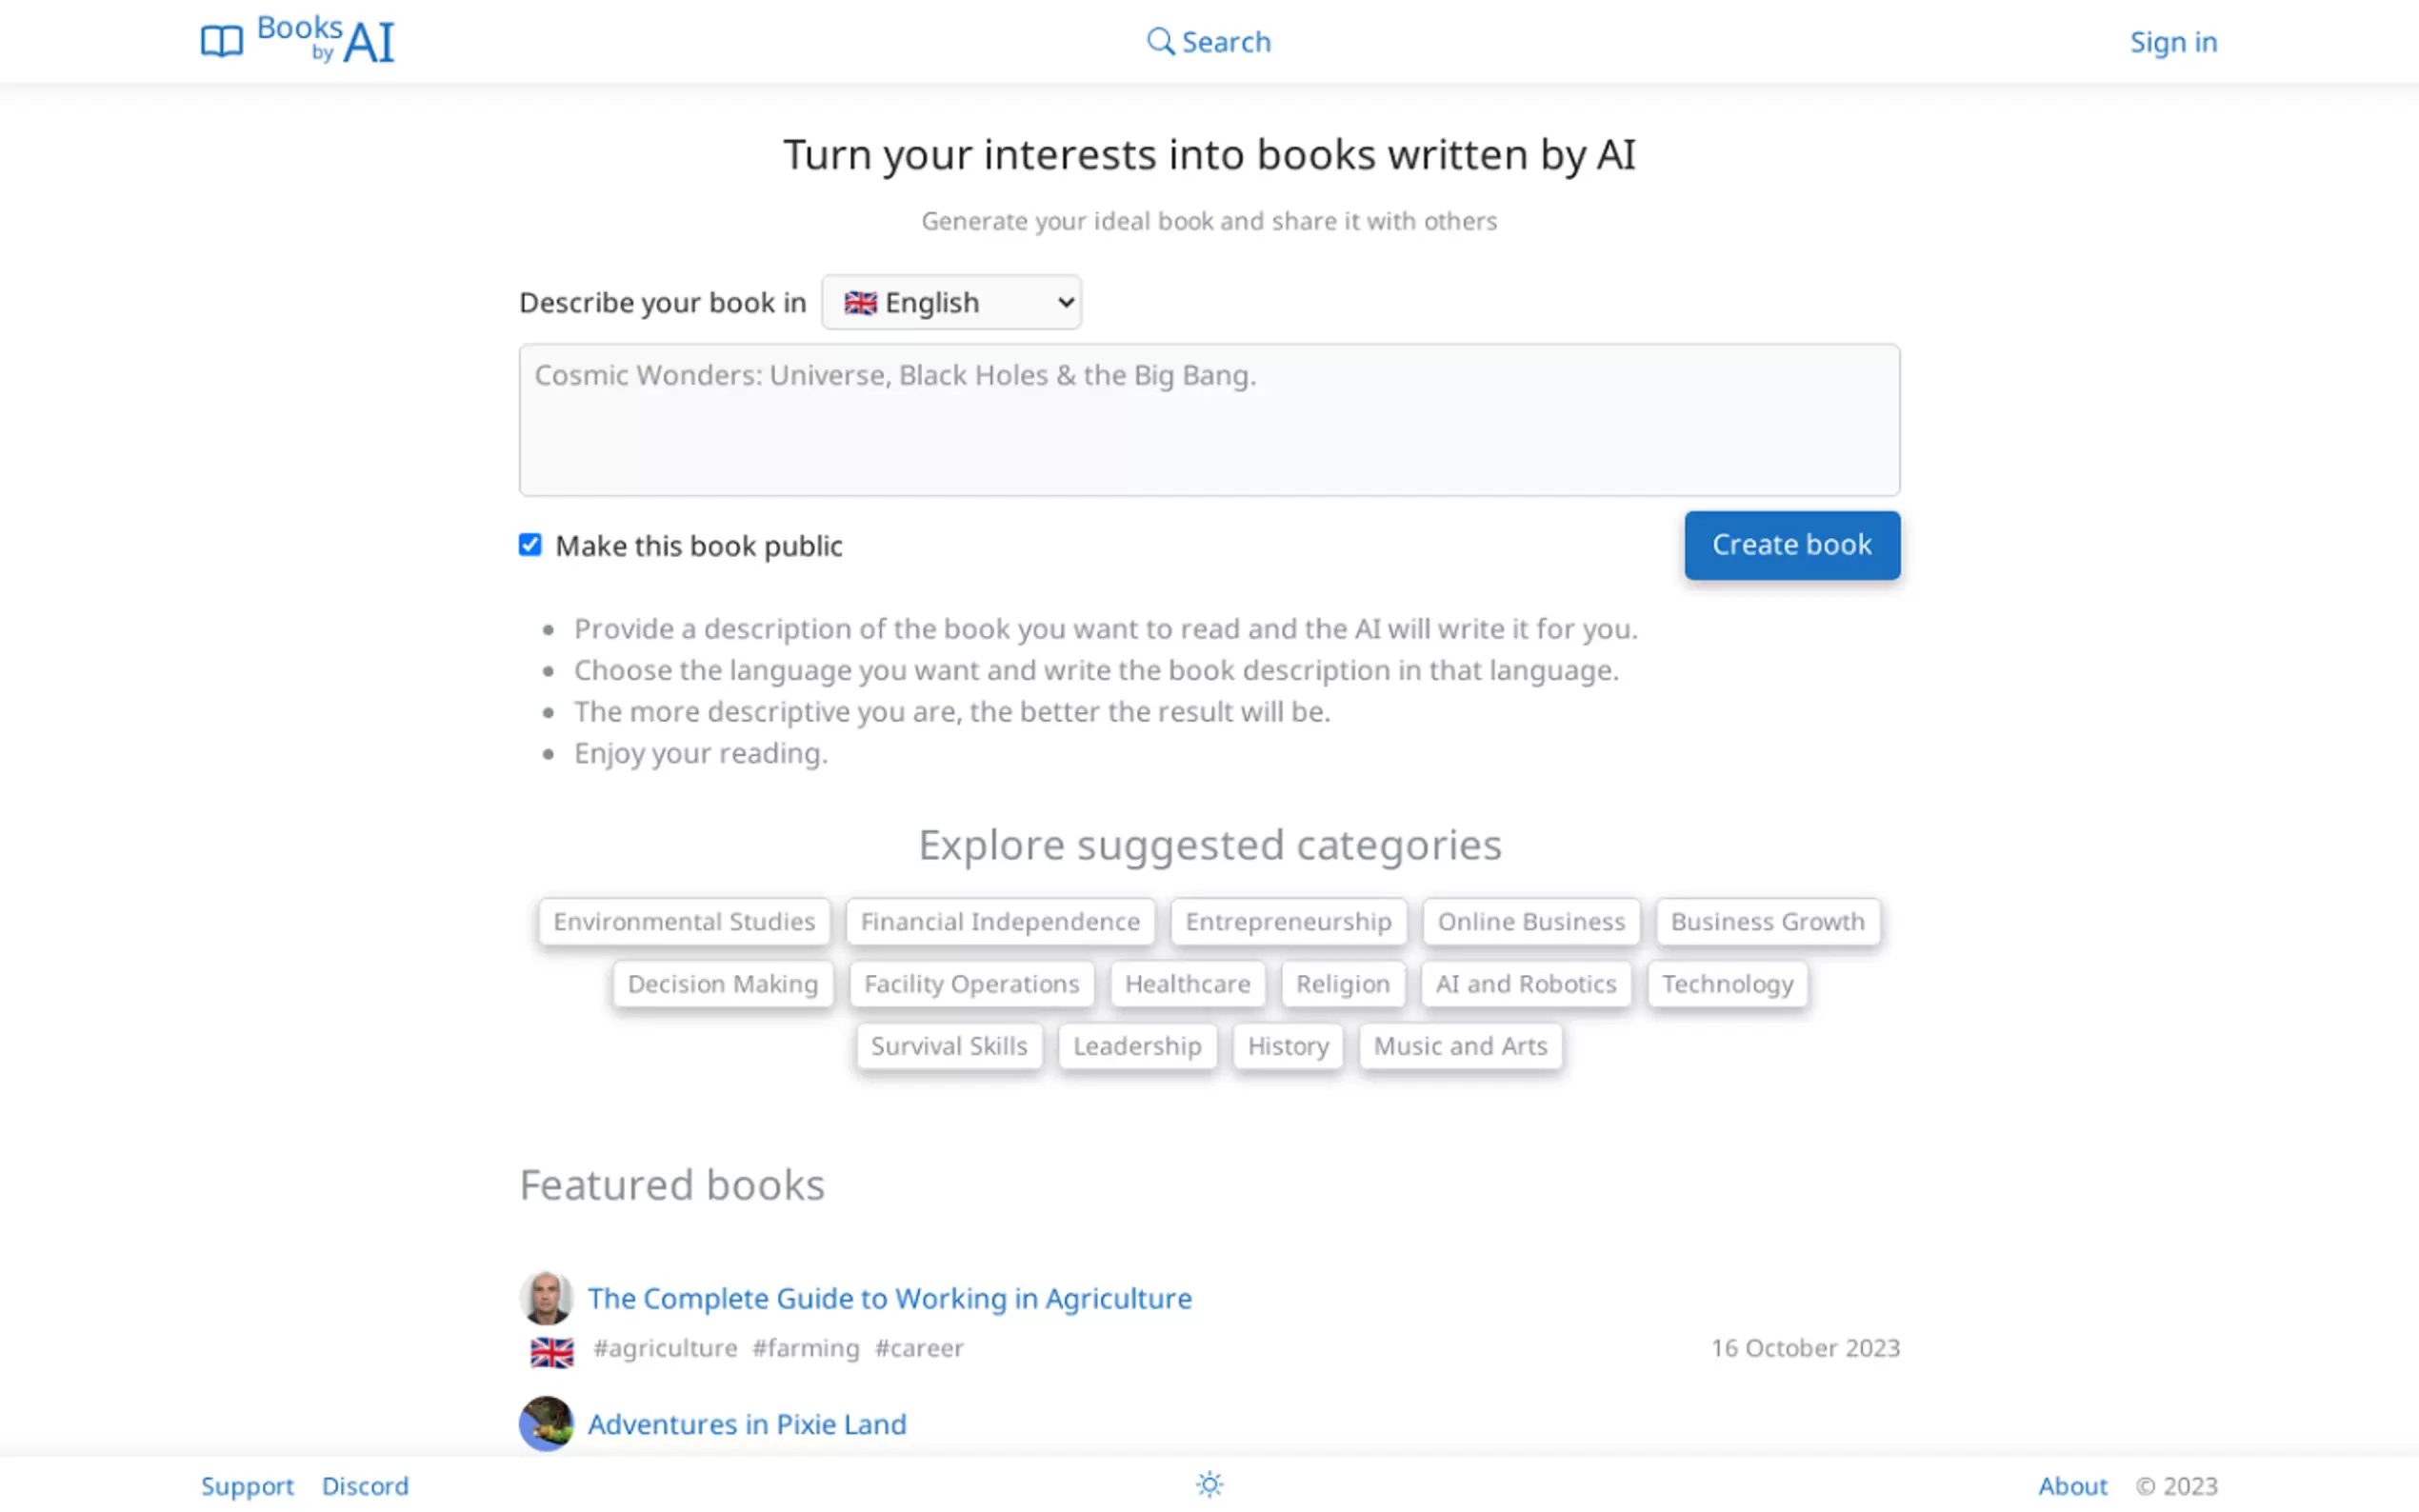Screen dimensions: 2419x1512
Task: Open The Complete Guide to Working in Agriculture
Action: tap(889, 1298)
